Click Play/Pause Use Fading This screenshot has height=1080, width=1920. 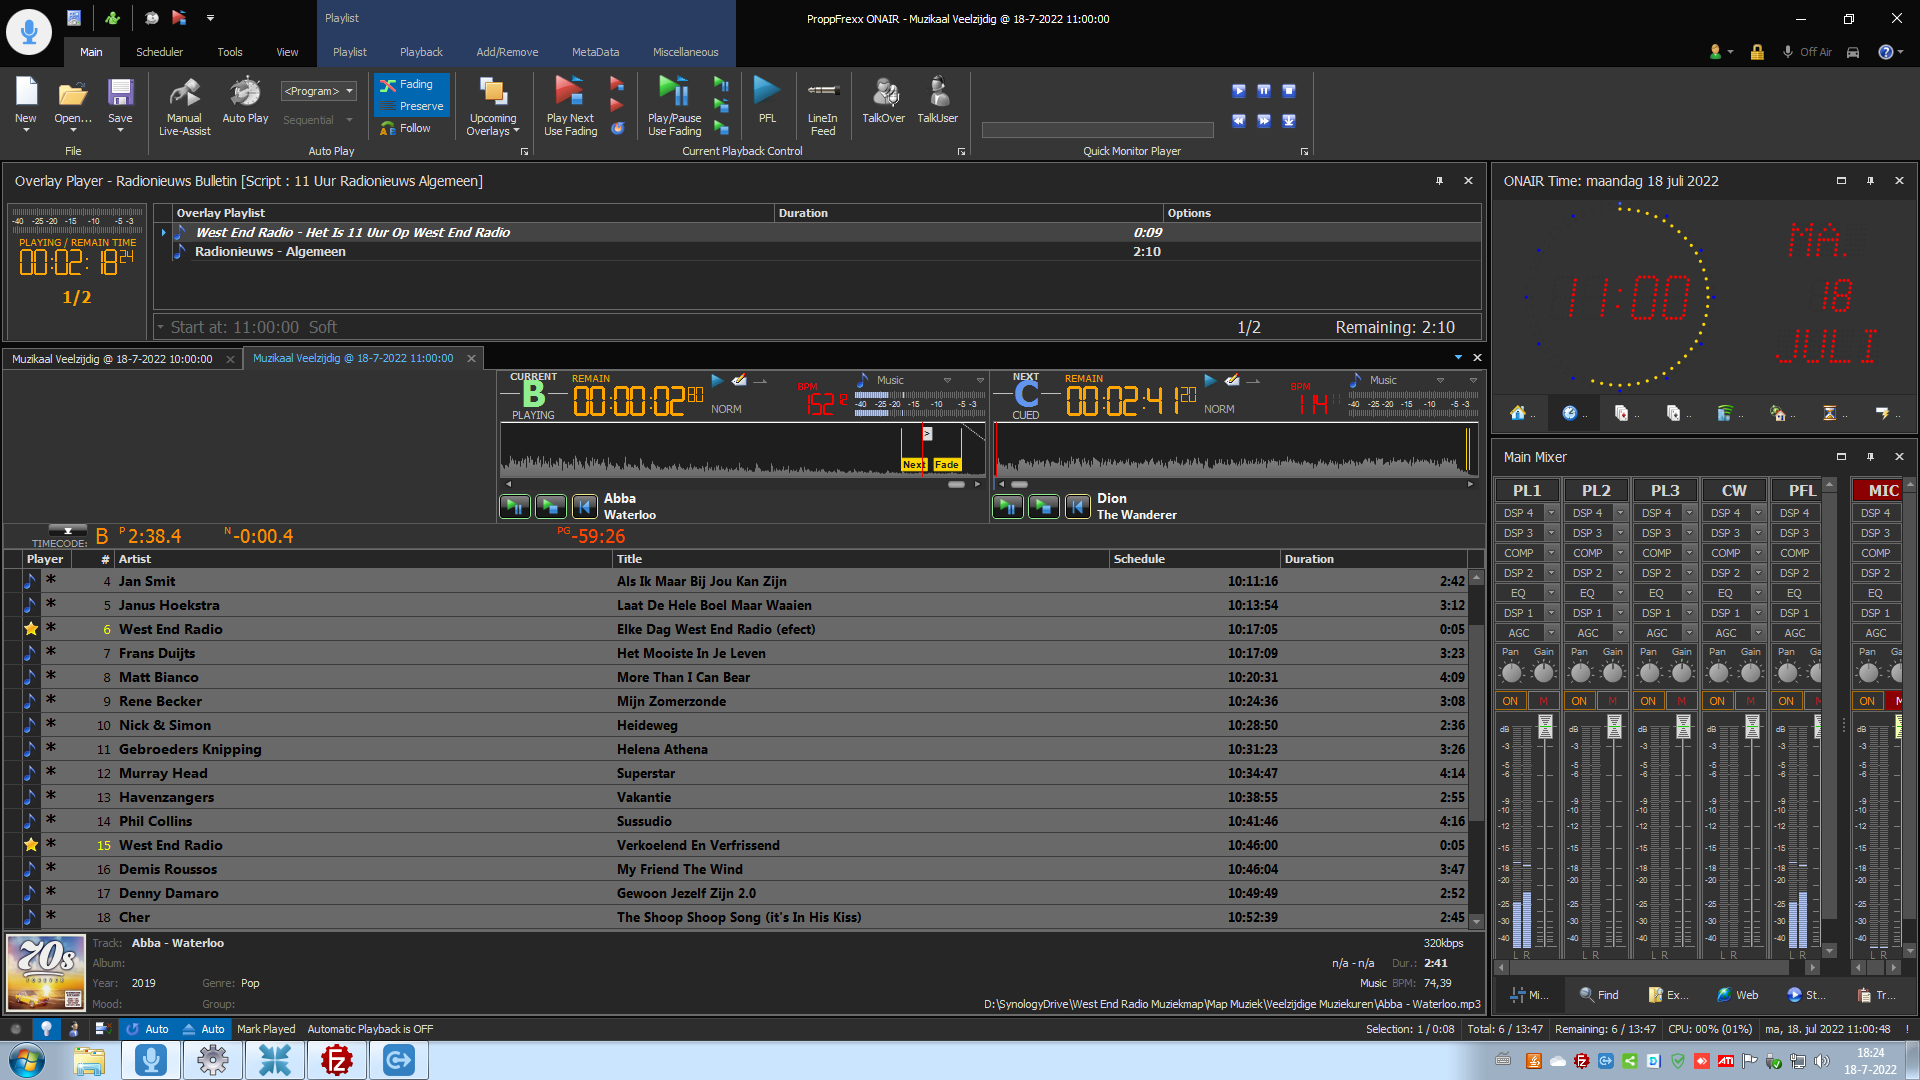[x=674, y=106]
